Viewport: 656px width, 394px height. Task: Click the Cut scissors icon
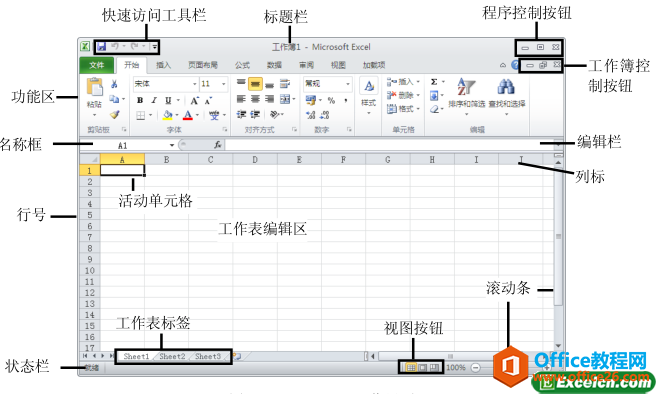point(114,84)
